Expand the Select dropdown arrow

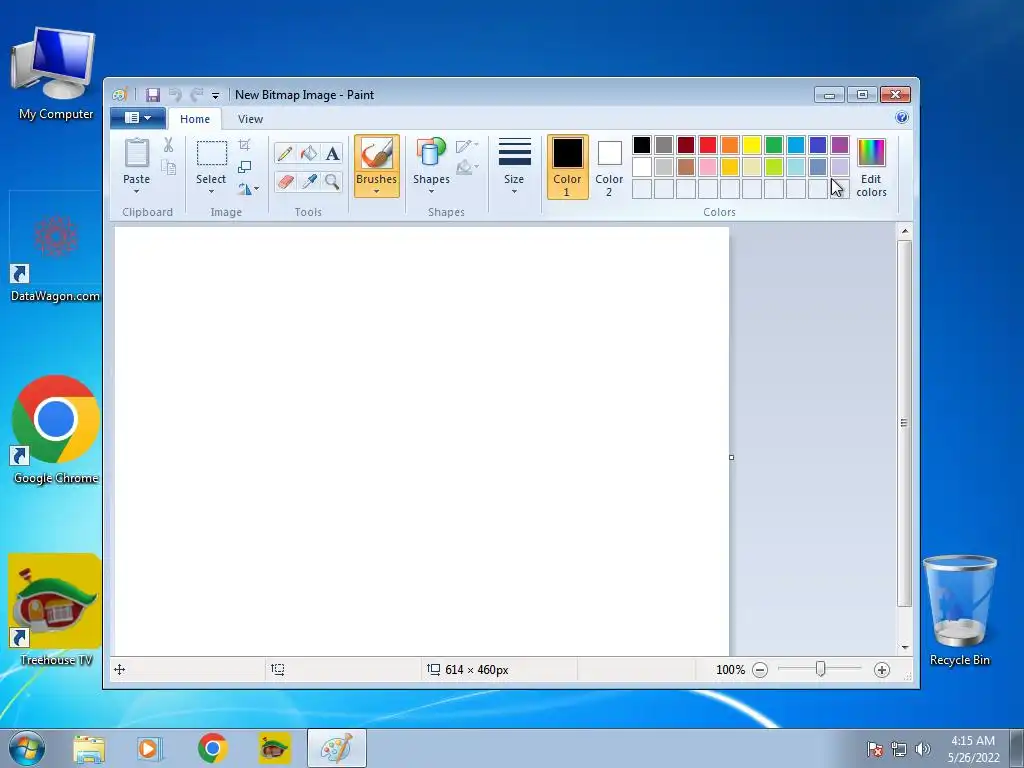pyautogui.click(x=212, y=191)
